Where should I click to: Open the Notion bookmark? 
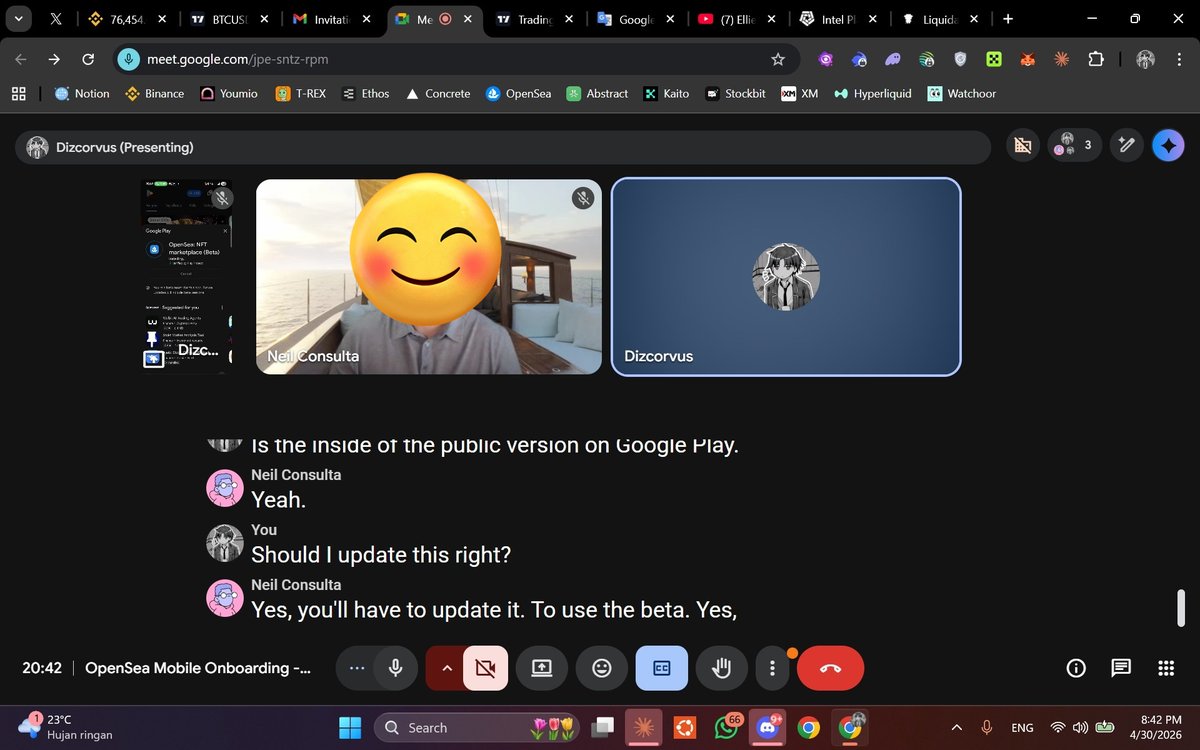click(81, 93)
